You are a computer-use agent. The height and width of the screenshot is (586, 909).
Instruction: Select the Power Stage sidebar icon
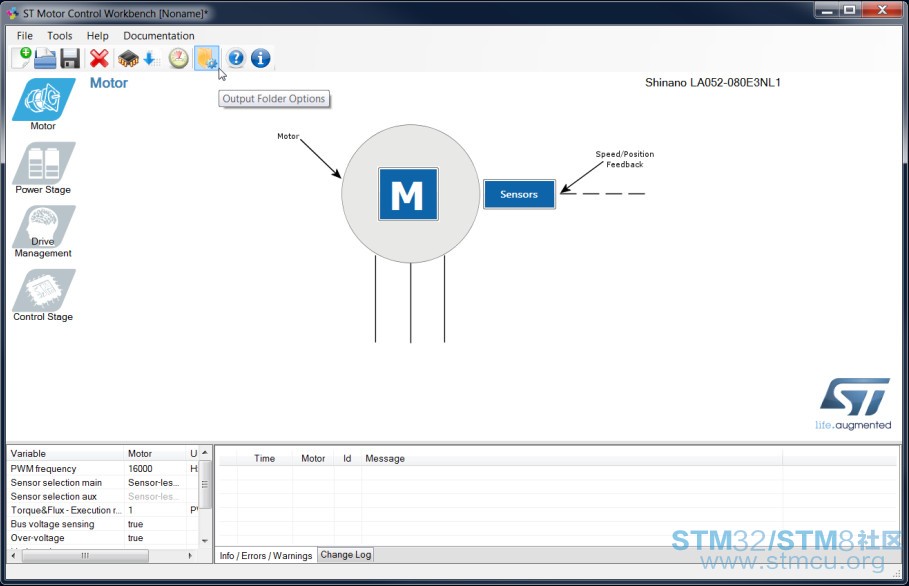click(x=43, y=168)
